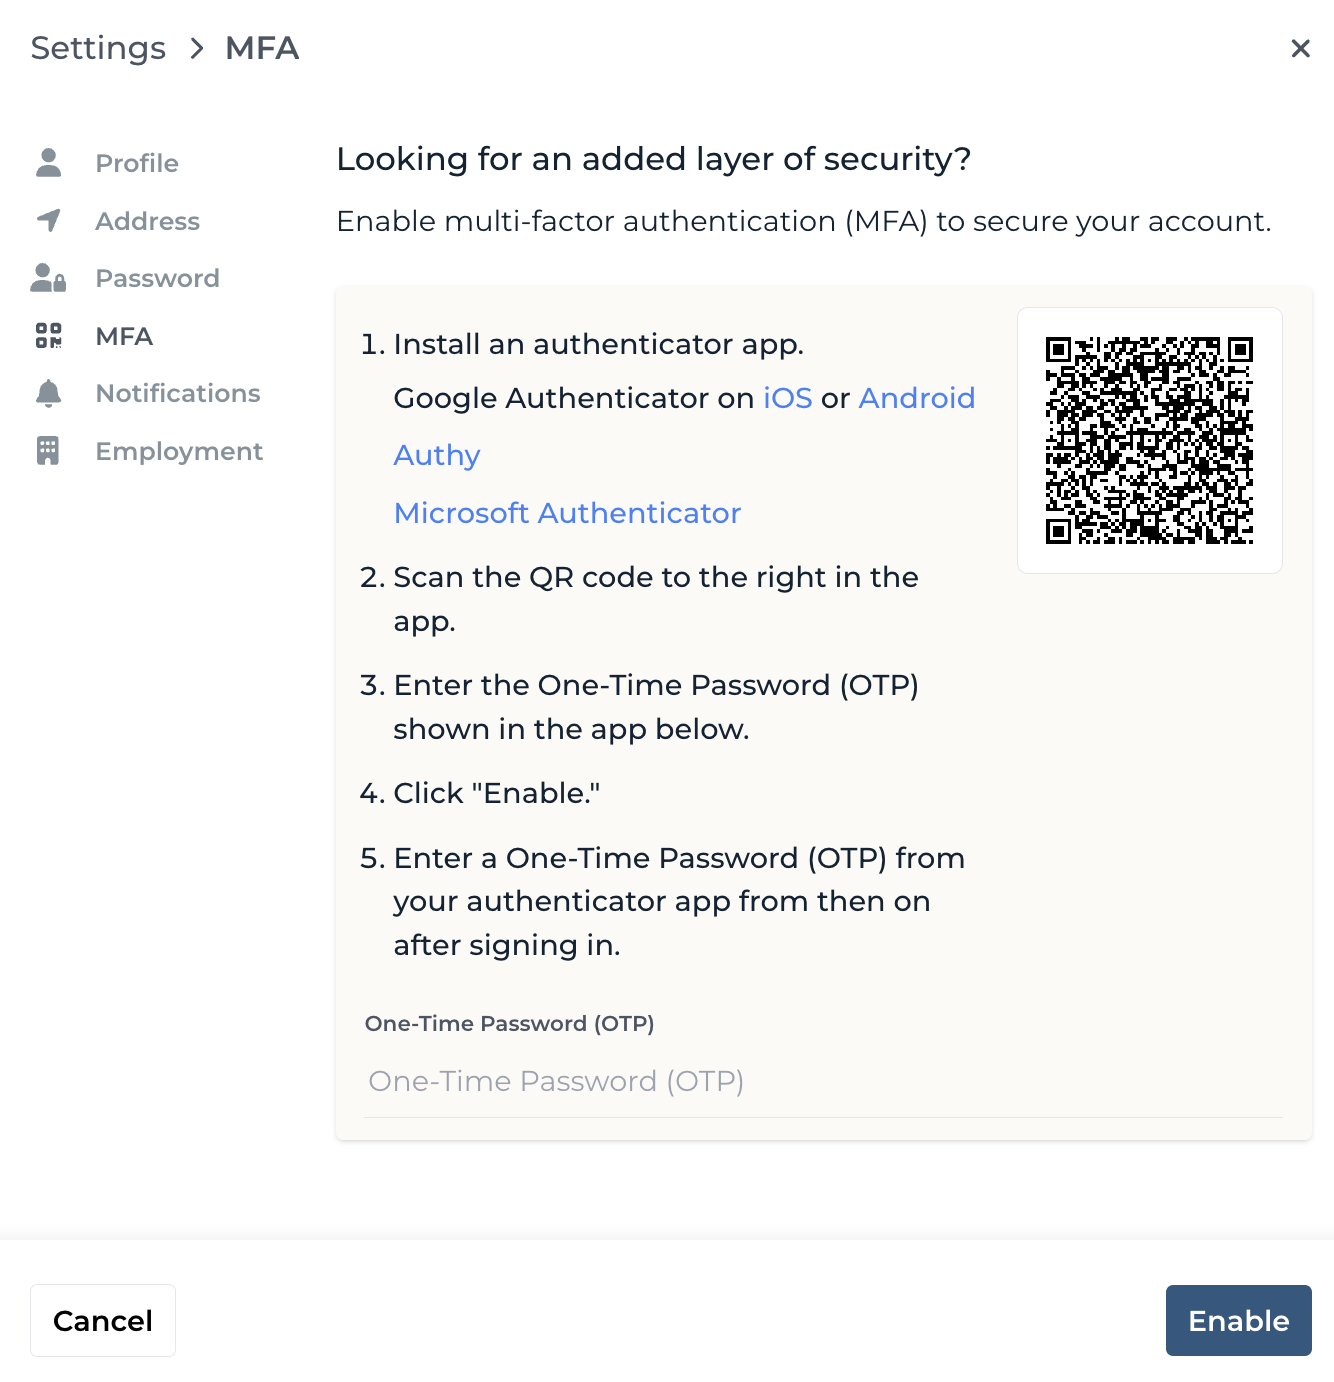
Task: Open the iOS Google Authenticator link
Action: (787, 398)
